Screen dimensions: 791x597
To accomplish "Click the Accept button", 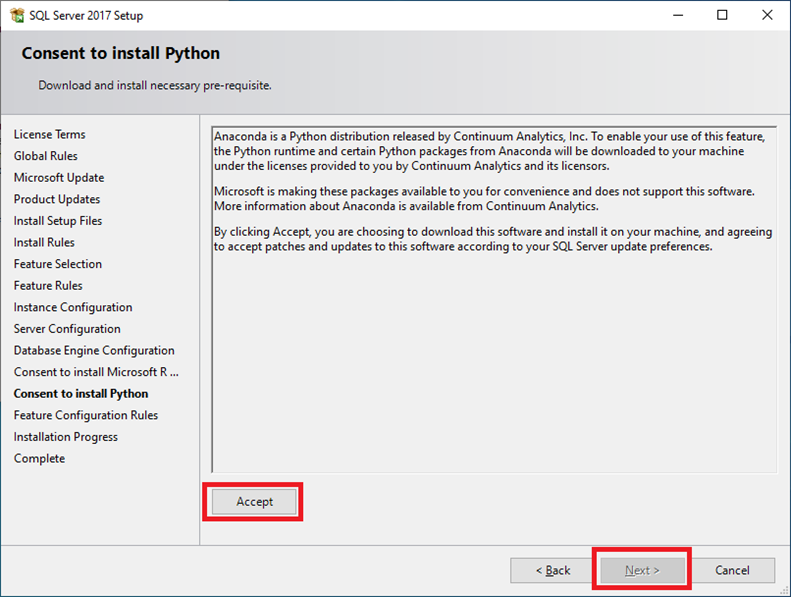I will [x=254, y=502].
